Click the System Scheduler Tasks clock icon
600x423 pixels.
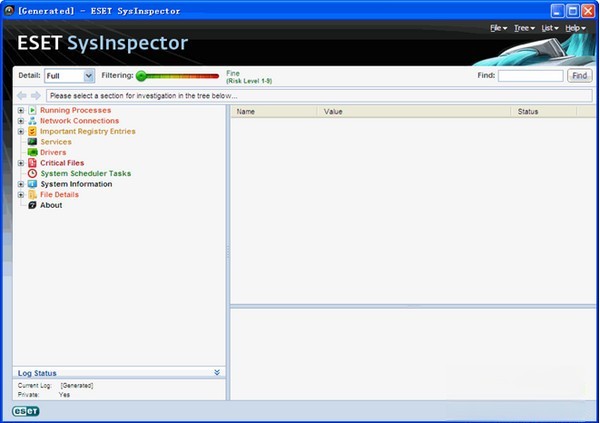tap(32, 173)
